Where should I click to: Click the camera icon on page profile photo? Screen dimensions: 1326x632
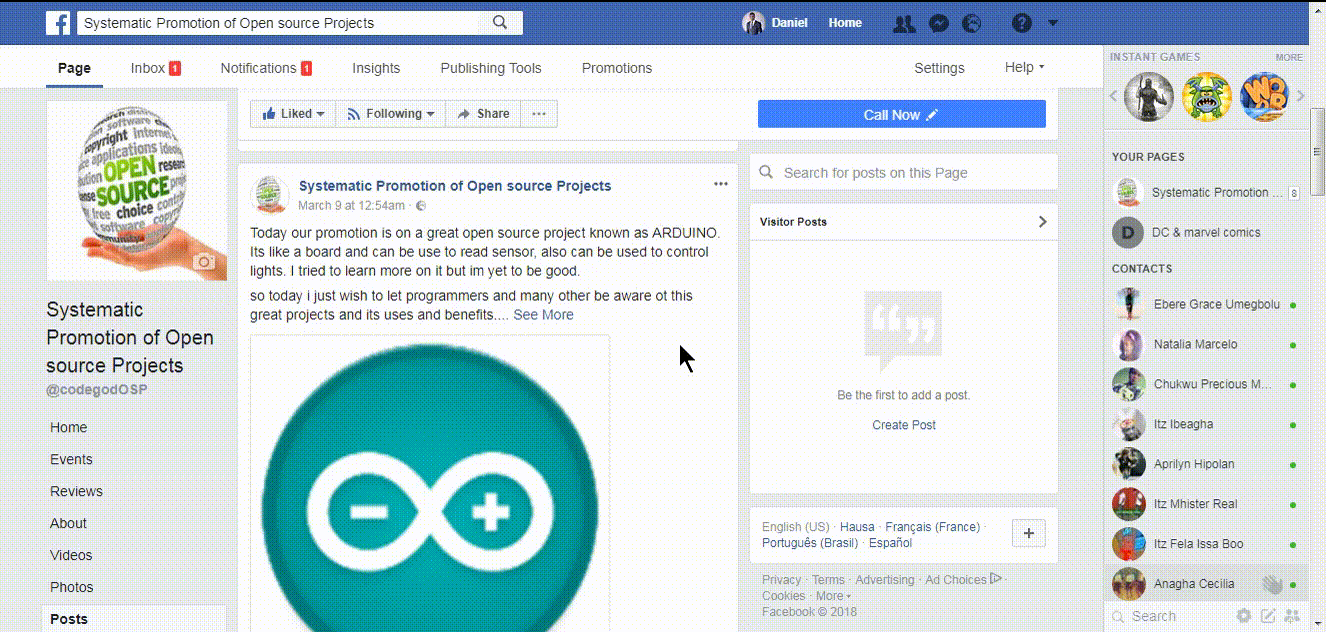204,262
